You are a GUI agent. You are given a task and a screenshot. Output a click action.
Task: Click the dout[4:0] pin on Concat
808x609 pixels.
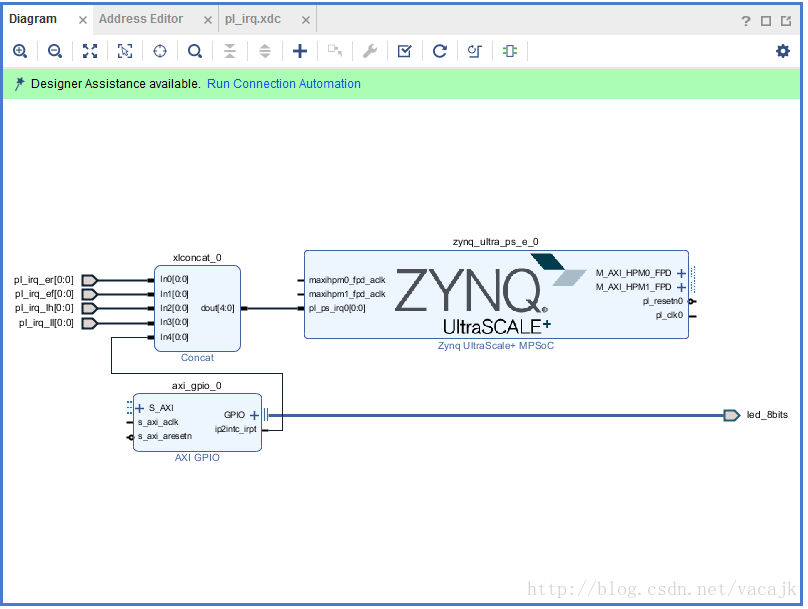click(x=217, y=308)
